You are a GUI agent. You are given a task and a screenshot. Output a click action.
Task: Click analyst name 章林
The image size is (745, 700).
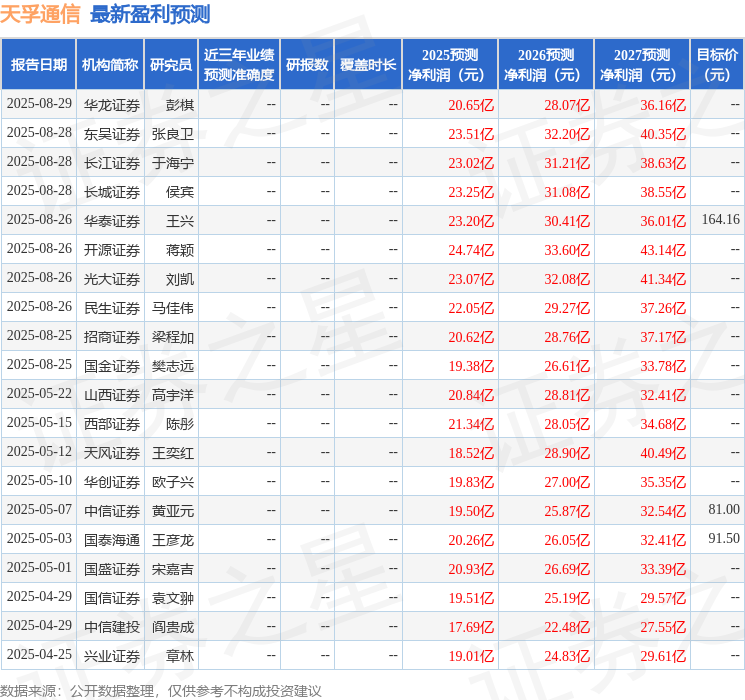pyautogui.click(x=180, y=656)
